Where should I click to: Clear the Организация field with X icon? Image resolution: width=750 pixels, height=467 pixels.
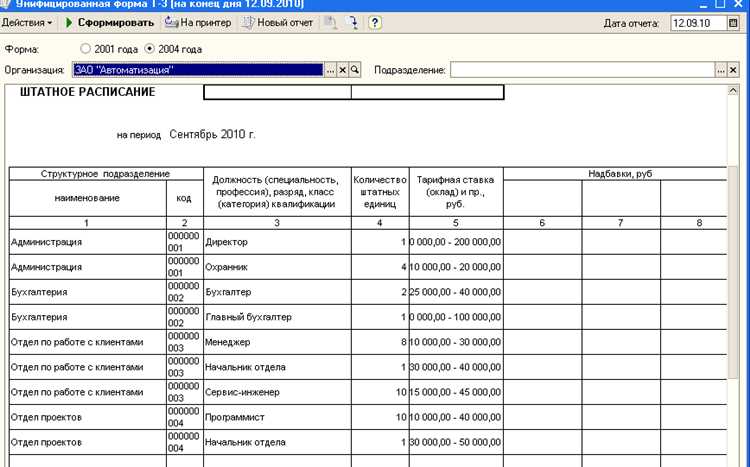click(x=343, y=70)
